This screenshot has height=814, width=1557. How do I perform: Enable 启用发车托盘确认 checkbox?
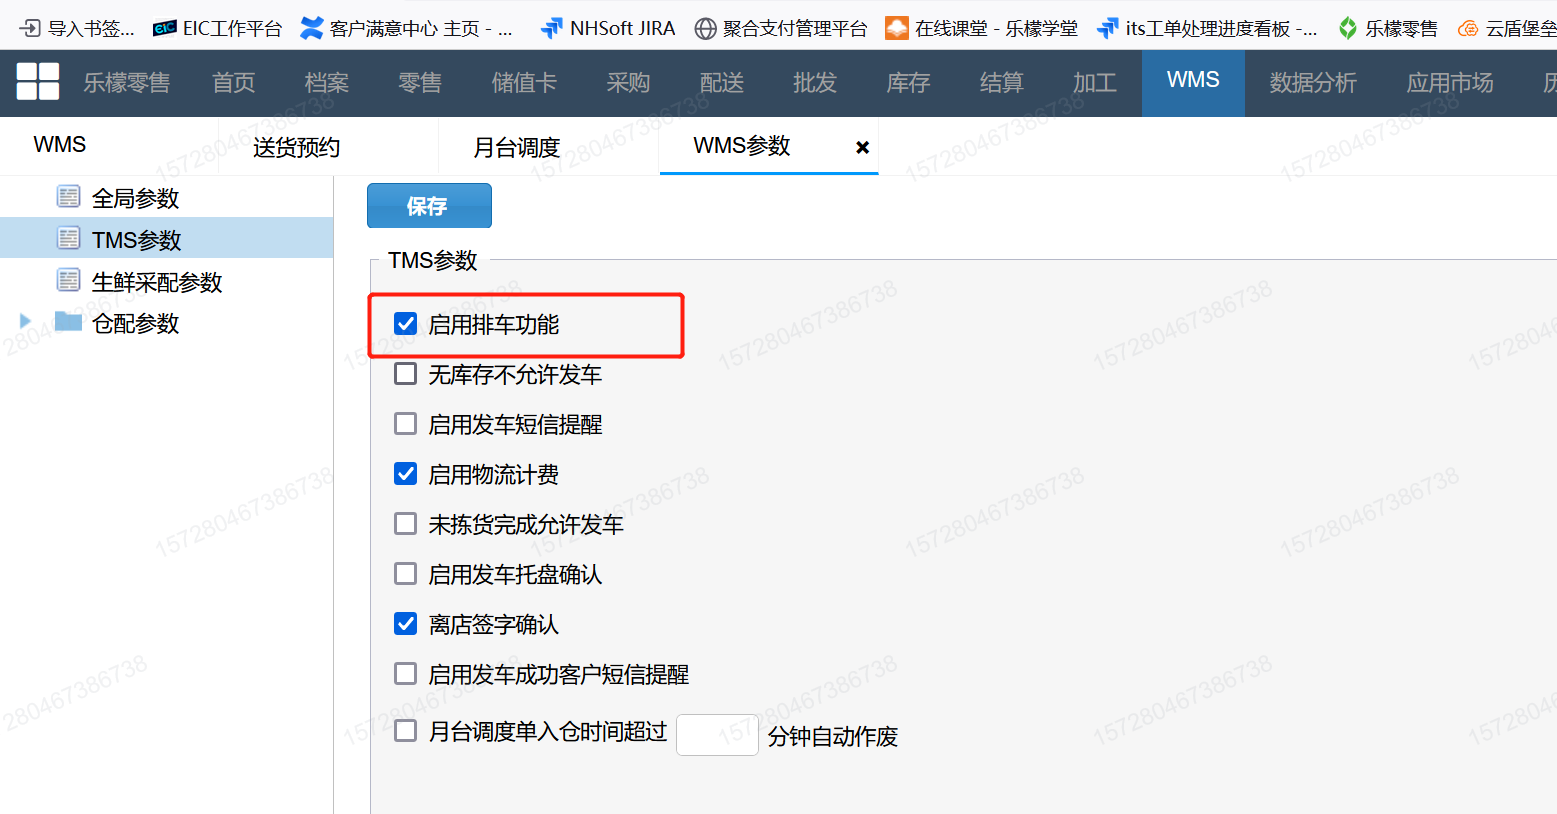pyautogui.click(x=405, y=573)
